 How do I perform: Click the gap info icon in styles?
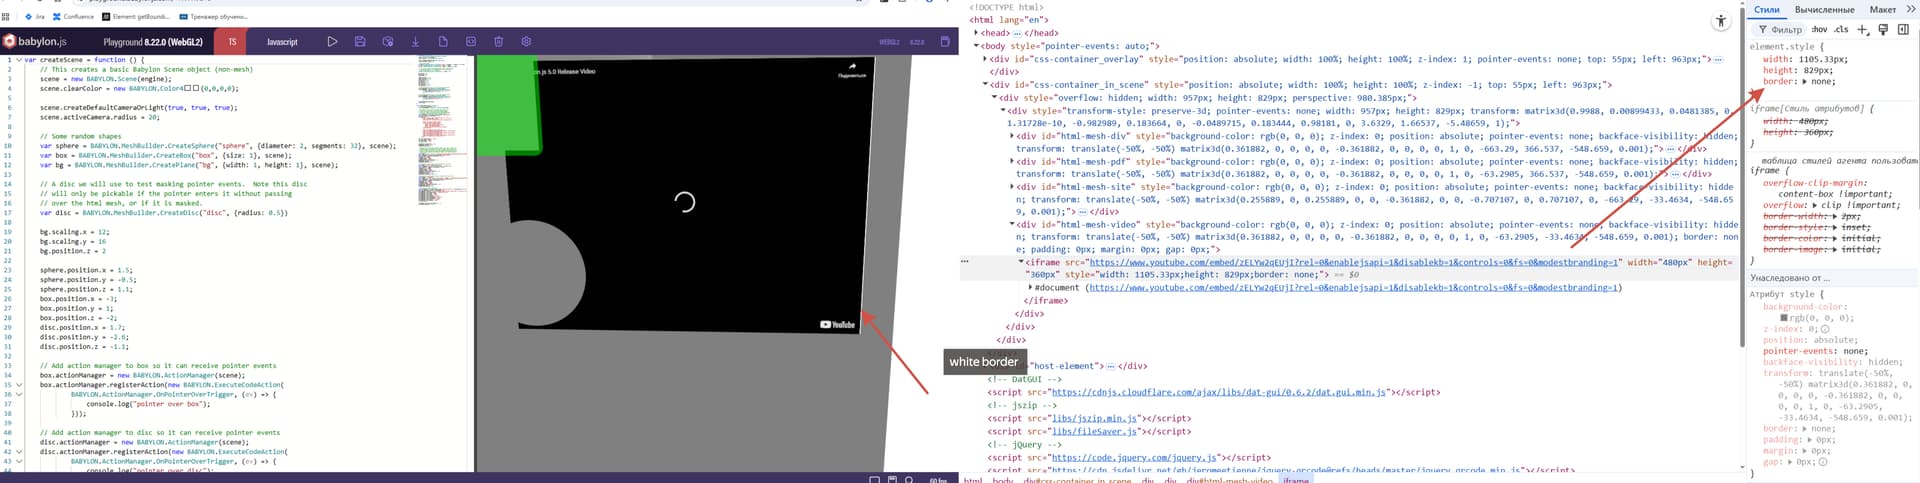[1823, 462]
